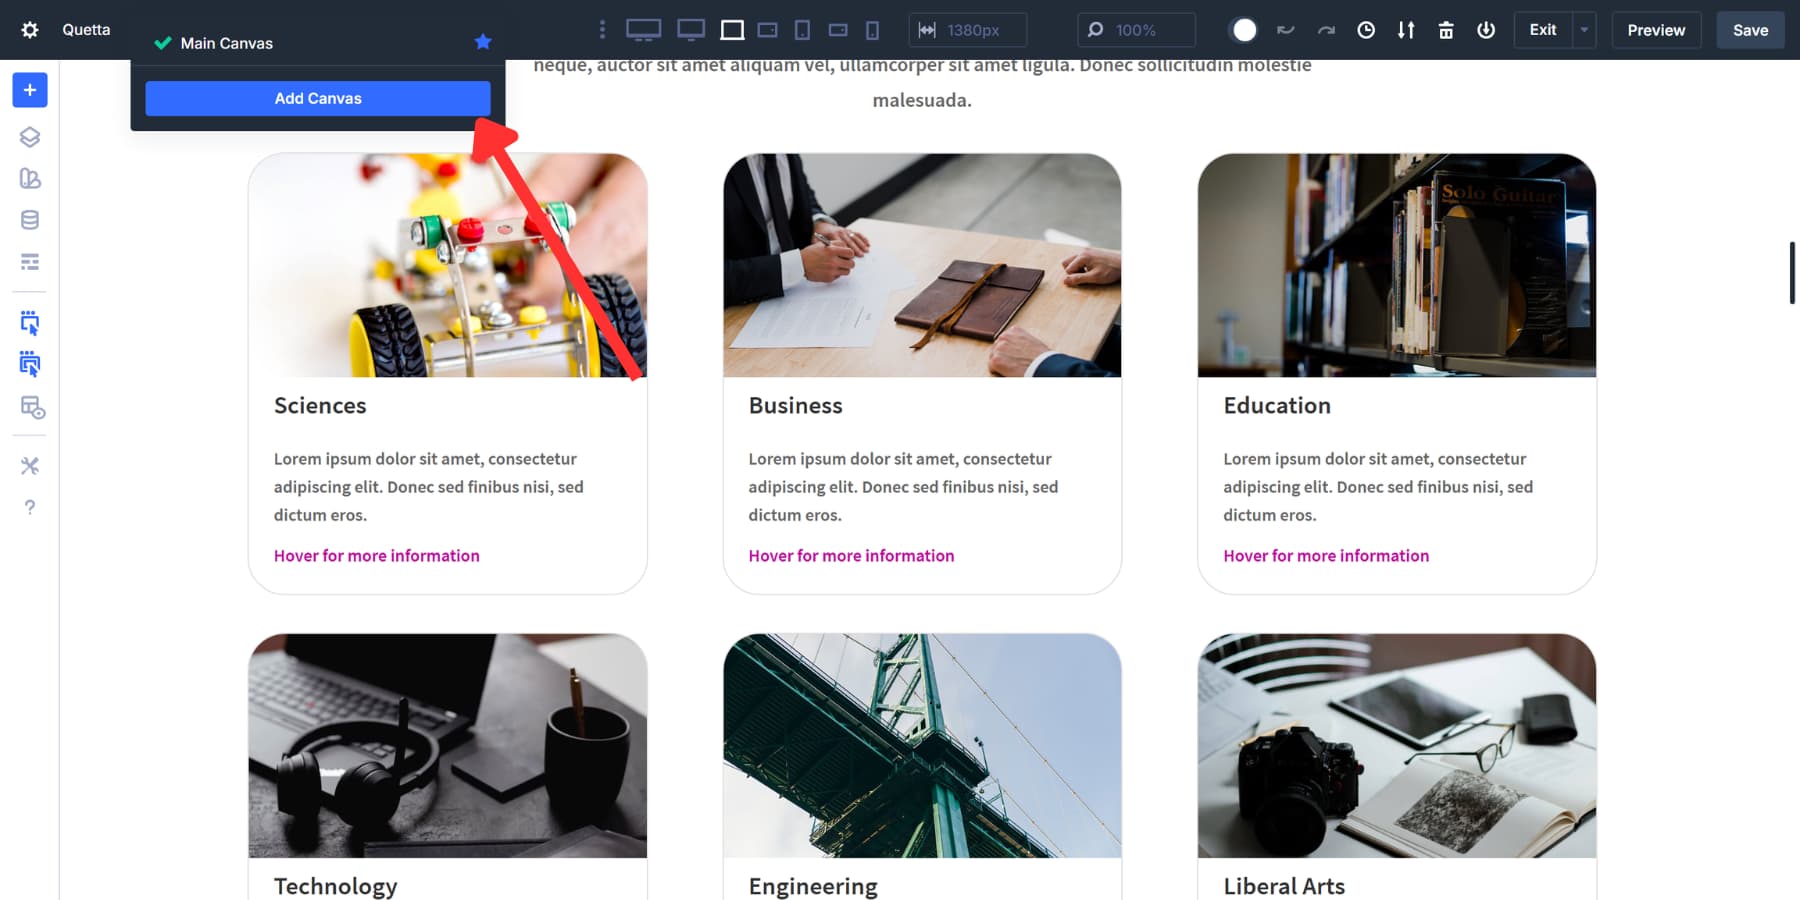Screen dimensions: 1800x900
Task: Star the Main Canvas as favorite
Action: click(483, 41)
